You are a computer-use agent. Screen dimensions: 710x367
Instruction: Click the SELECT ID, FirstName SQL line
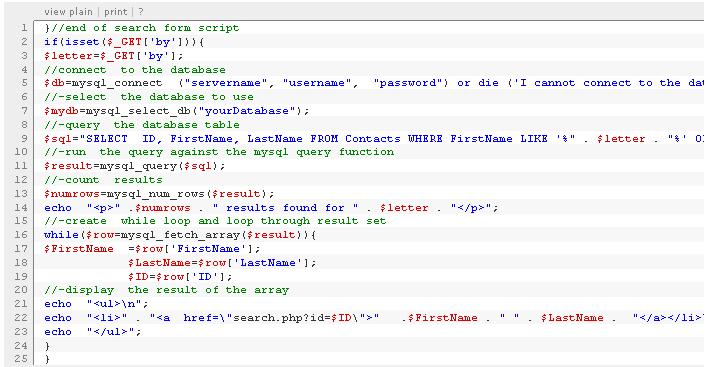[374, 138]
